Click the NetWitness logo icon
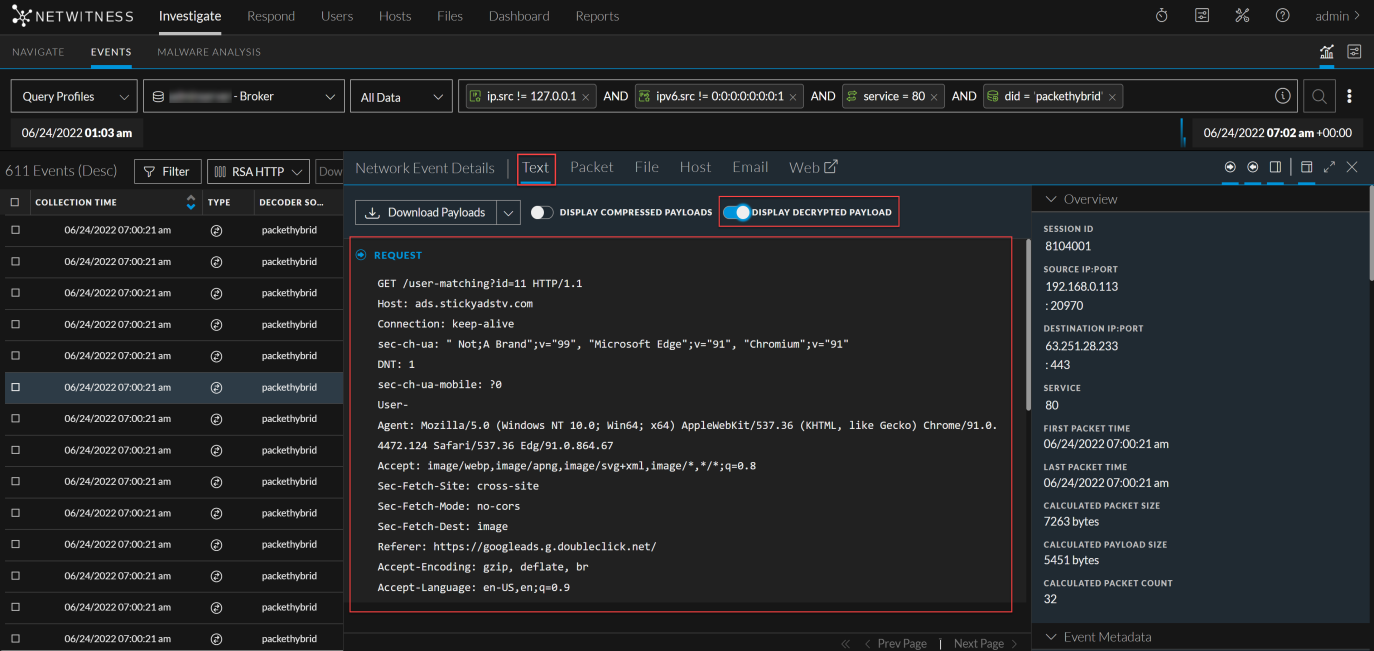 tap(20, 15)
